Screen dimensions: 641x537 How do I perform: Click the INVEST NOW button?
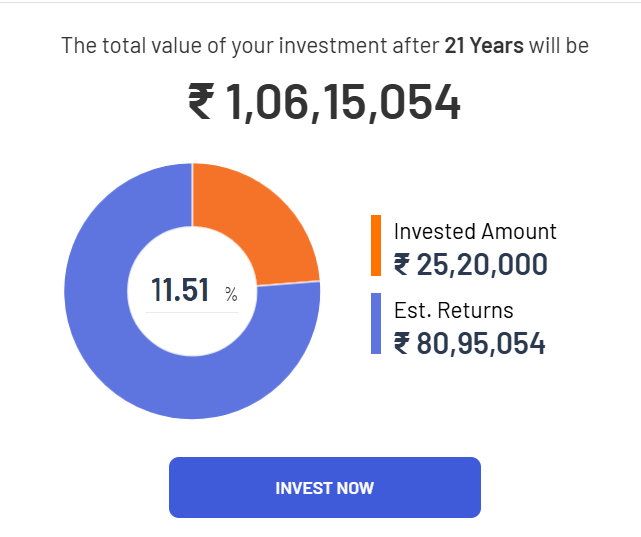click(x=324, y=488)
